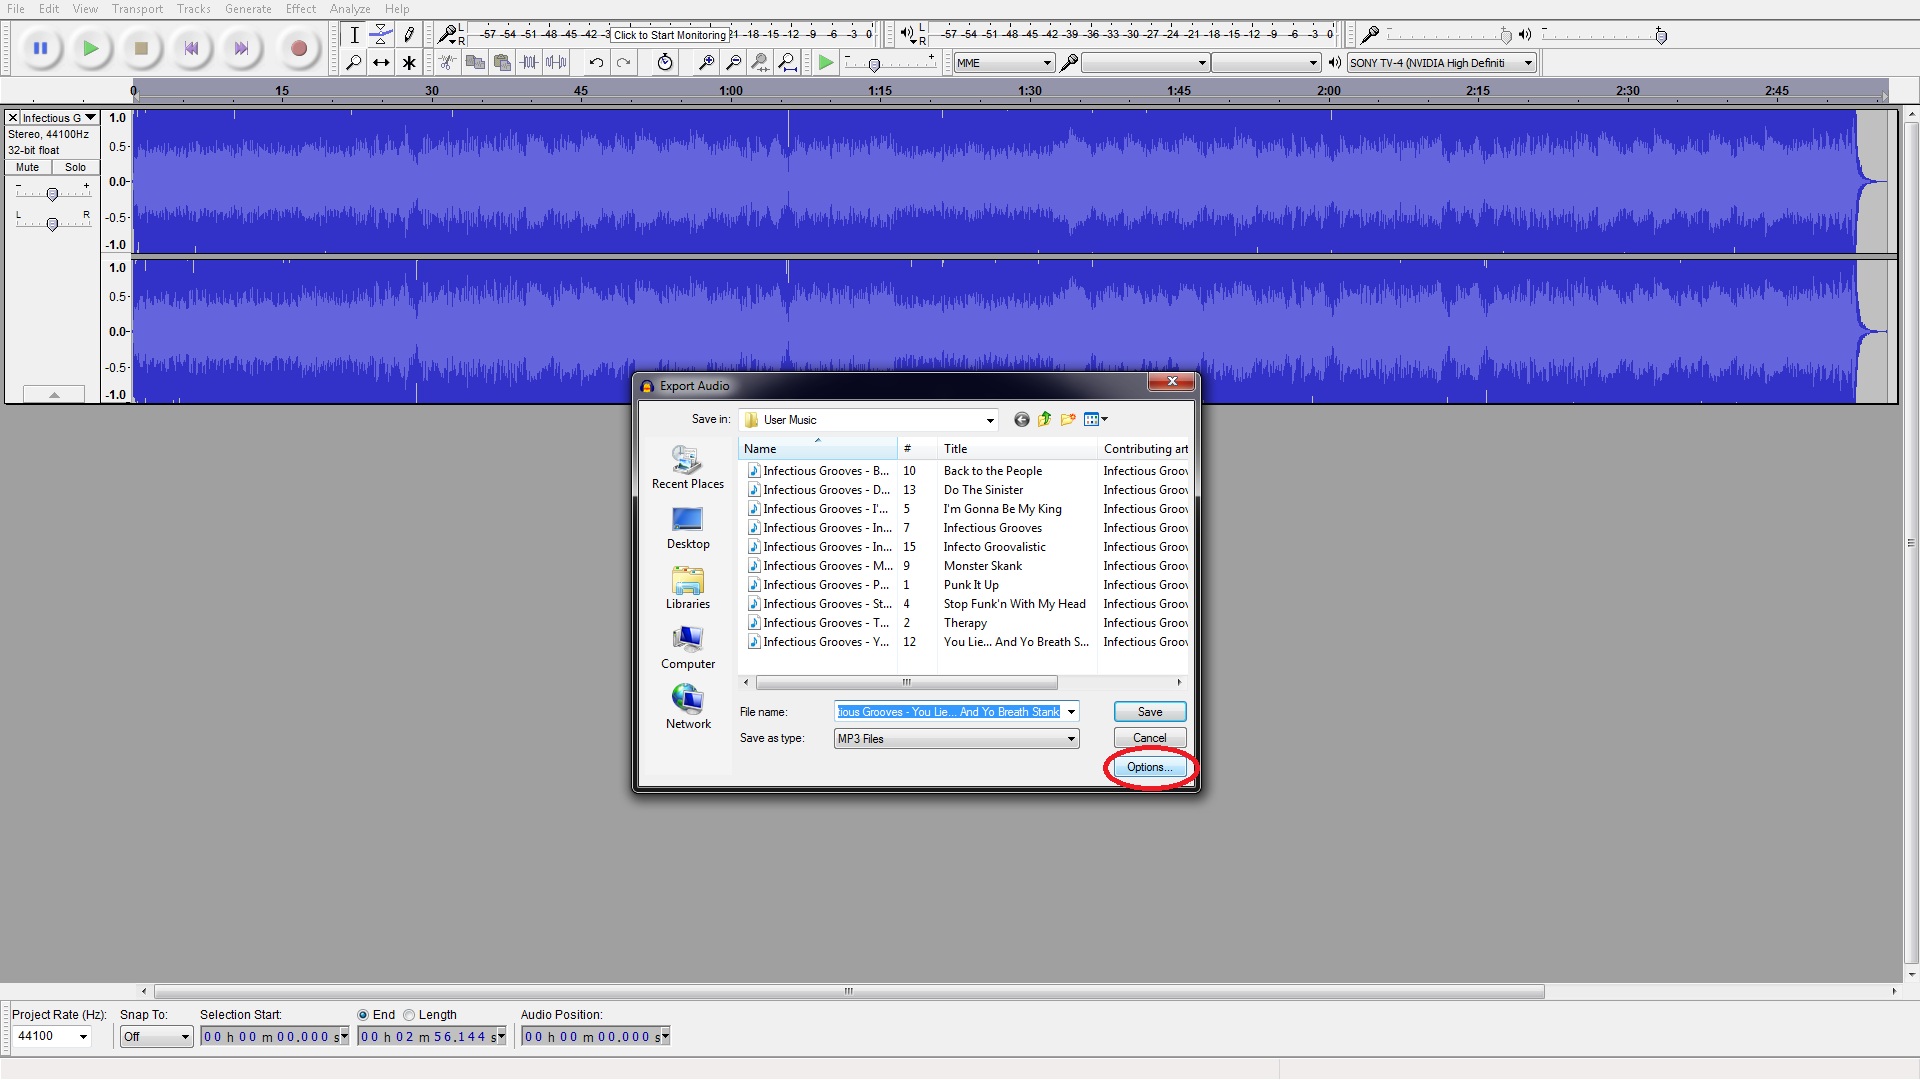Open the Save in folder dropdown
1920x1080 pixels.
pos(990,420)
